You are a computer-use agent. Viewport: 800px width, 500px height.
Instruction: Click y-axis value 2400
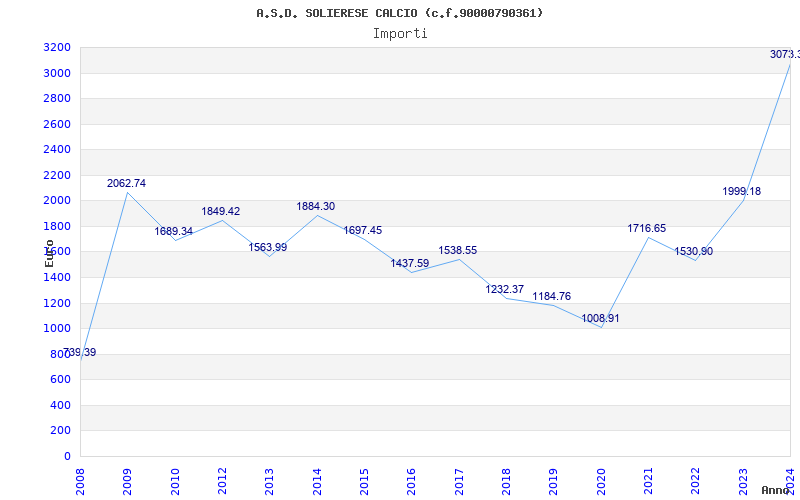[x=57, y=149]
